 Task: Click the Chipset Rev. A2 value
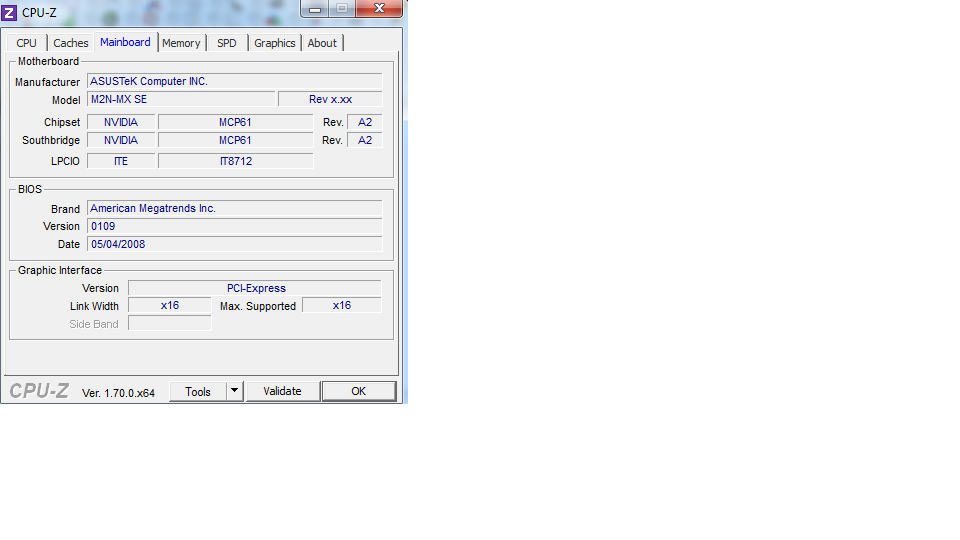[x=365, y=122]
